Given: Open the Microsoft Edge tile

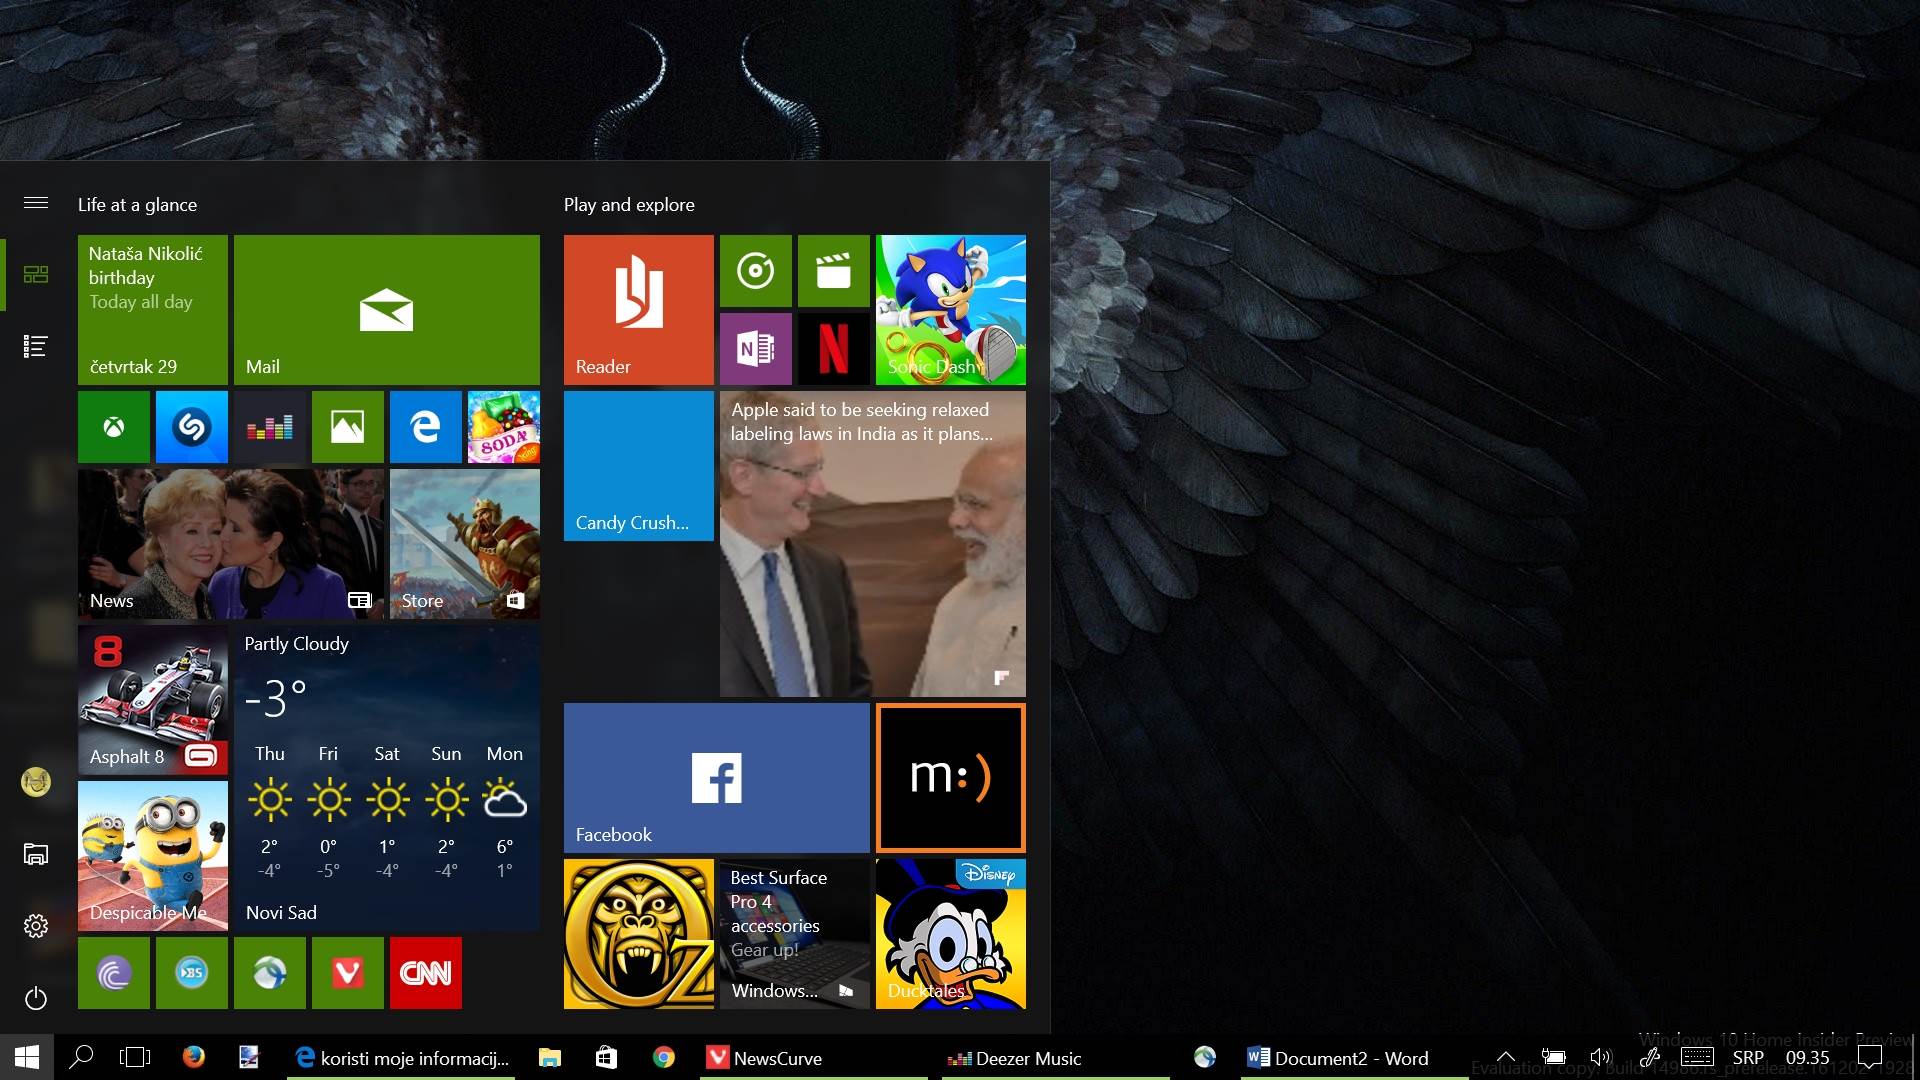Looking at the screenshot, I should 426,427.
